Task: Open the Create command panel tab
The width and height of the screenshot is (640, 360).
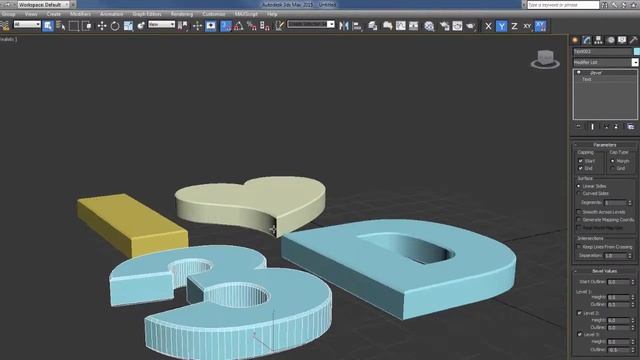Action: pos(575,40)
